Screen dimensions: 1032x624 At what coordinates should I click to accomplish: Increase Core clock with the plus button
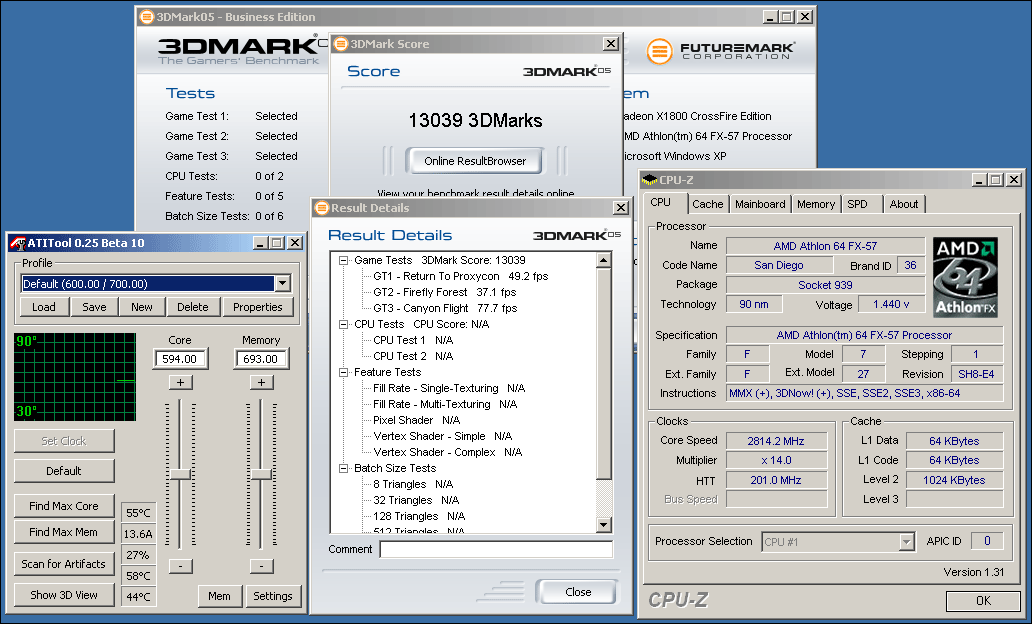click(180, 382)
